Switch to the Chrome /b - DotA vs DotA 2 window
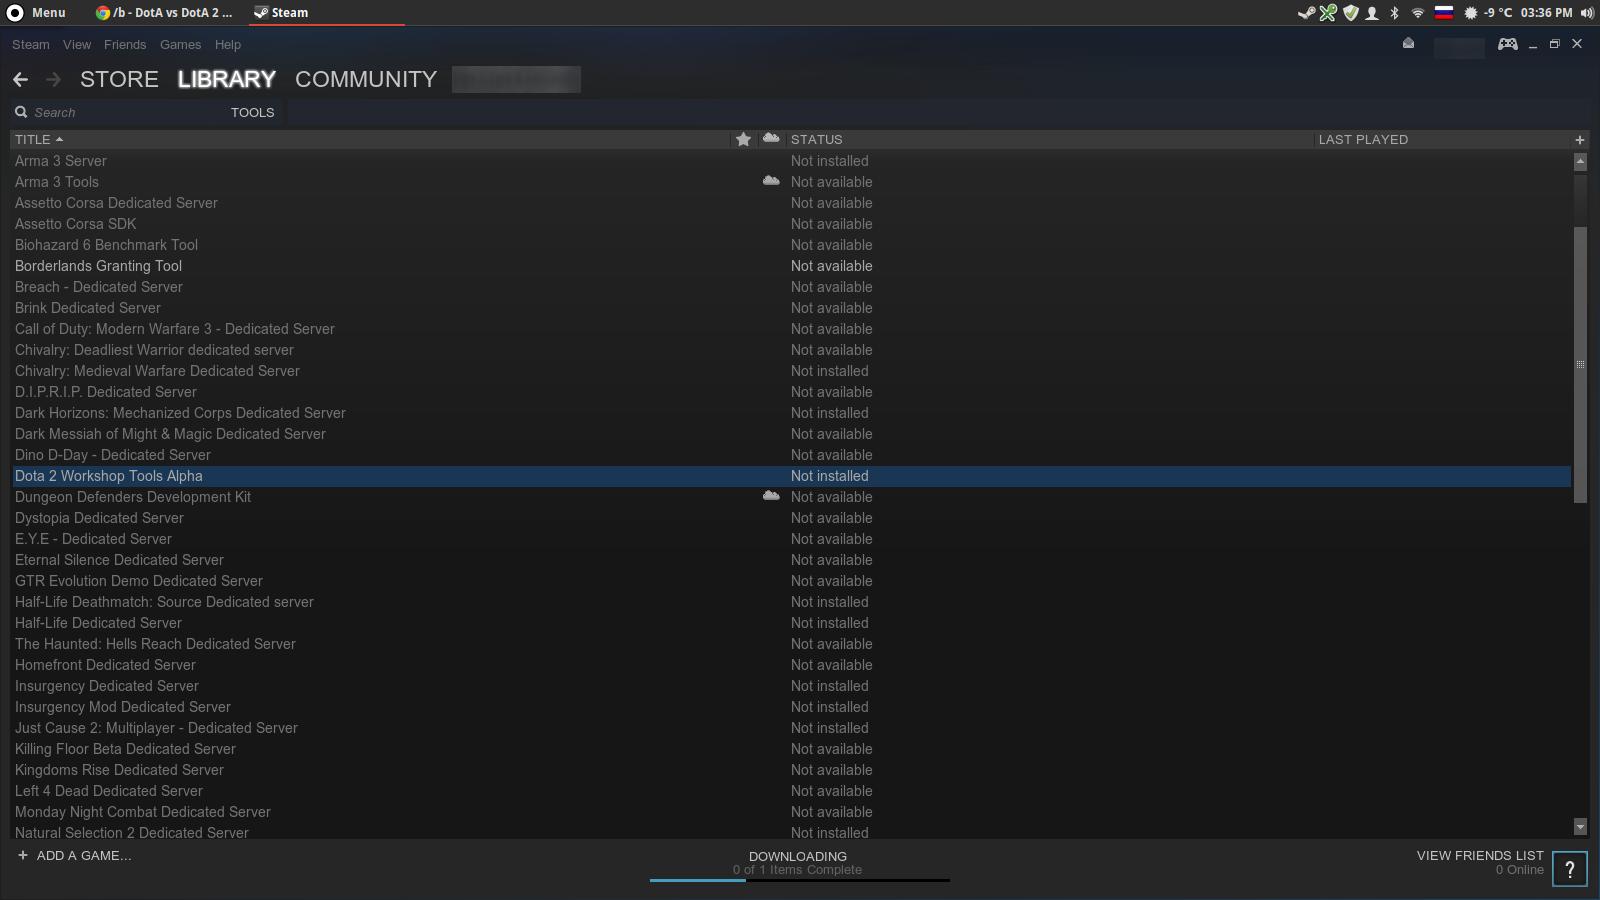 [165, 13]
